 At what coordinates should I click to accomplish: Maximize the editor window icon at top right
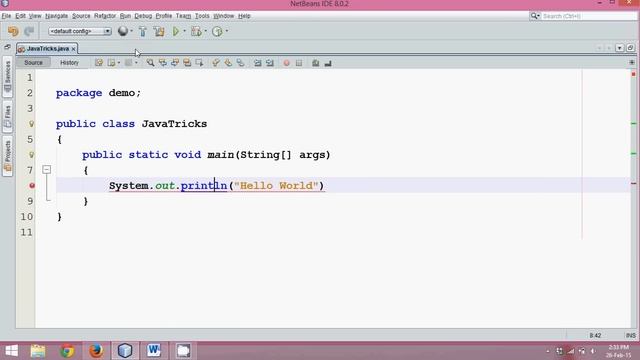pos(630,48)
